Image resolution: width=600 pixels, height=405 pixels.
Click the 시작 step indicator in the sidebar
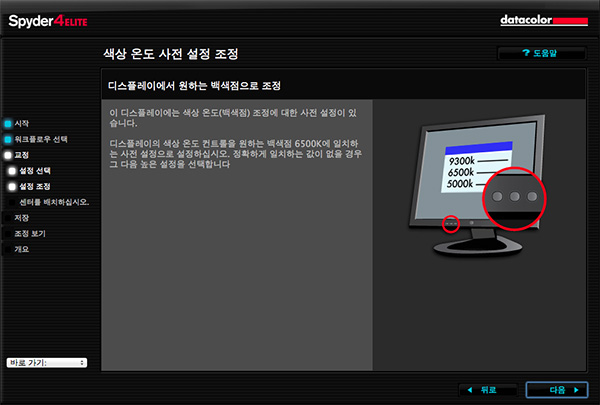7,123
